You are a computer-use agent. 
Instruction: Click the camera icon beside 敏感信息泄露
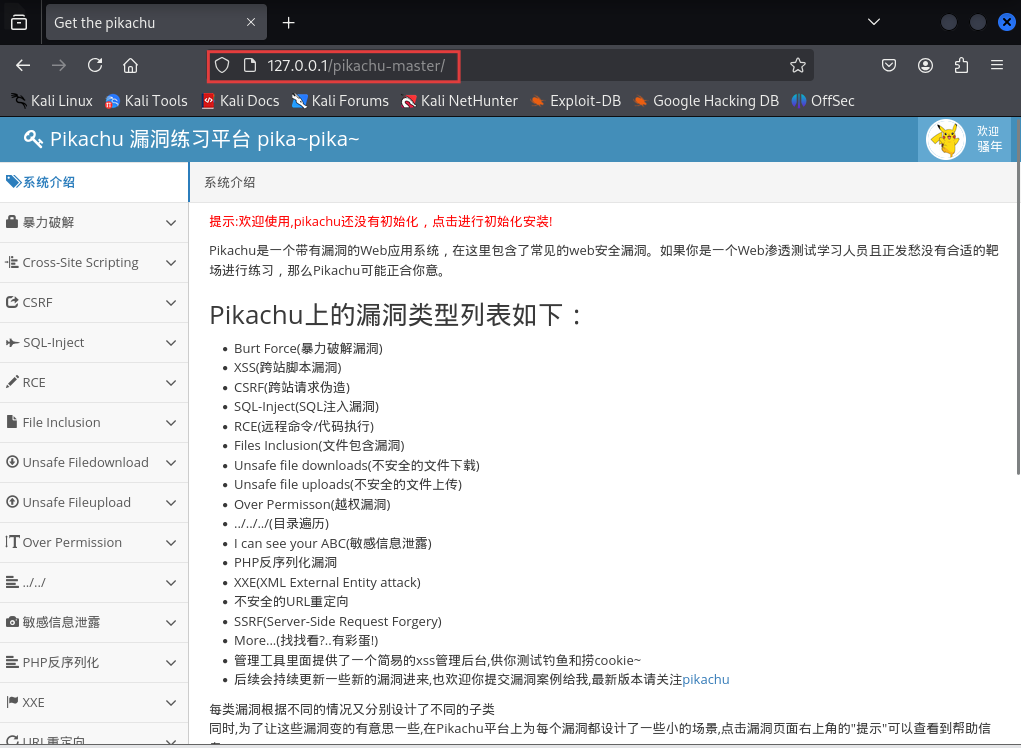[12, 622]
